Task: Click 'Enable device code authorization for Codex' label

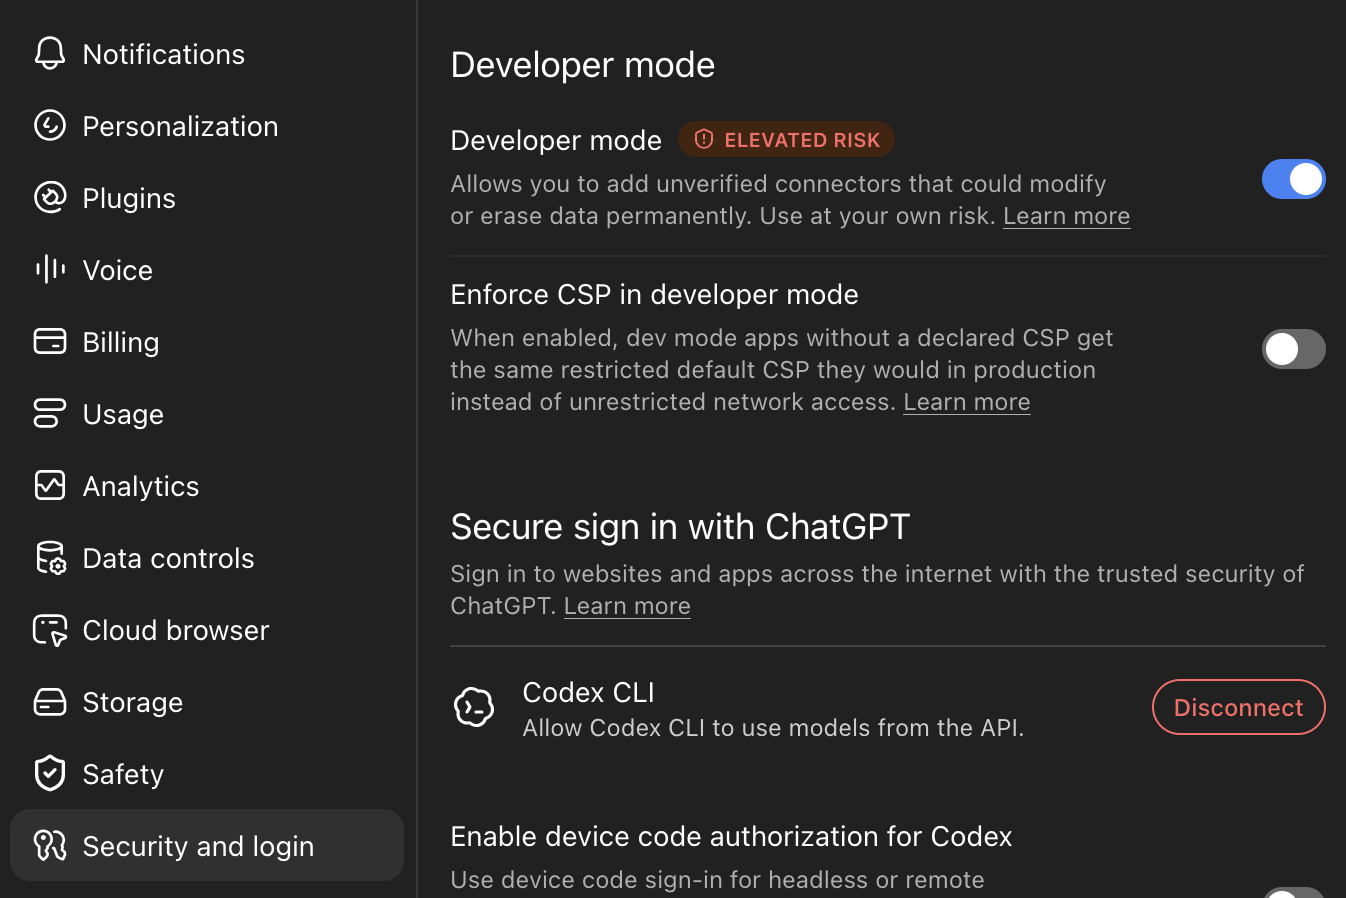Action: coord(731,836)
